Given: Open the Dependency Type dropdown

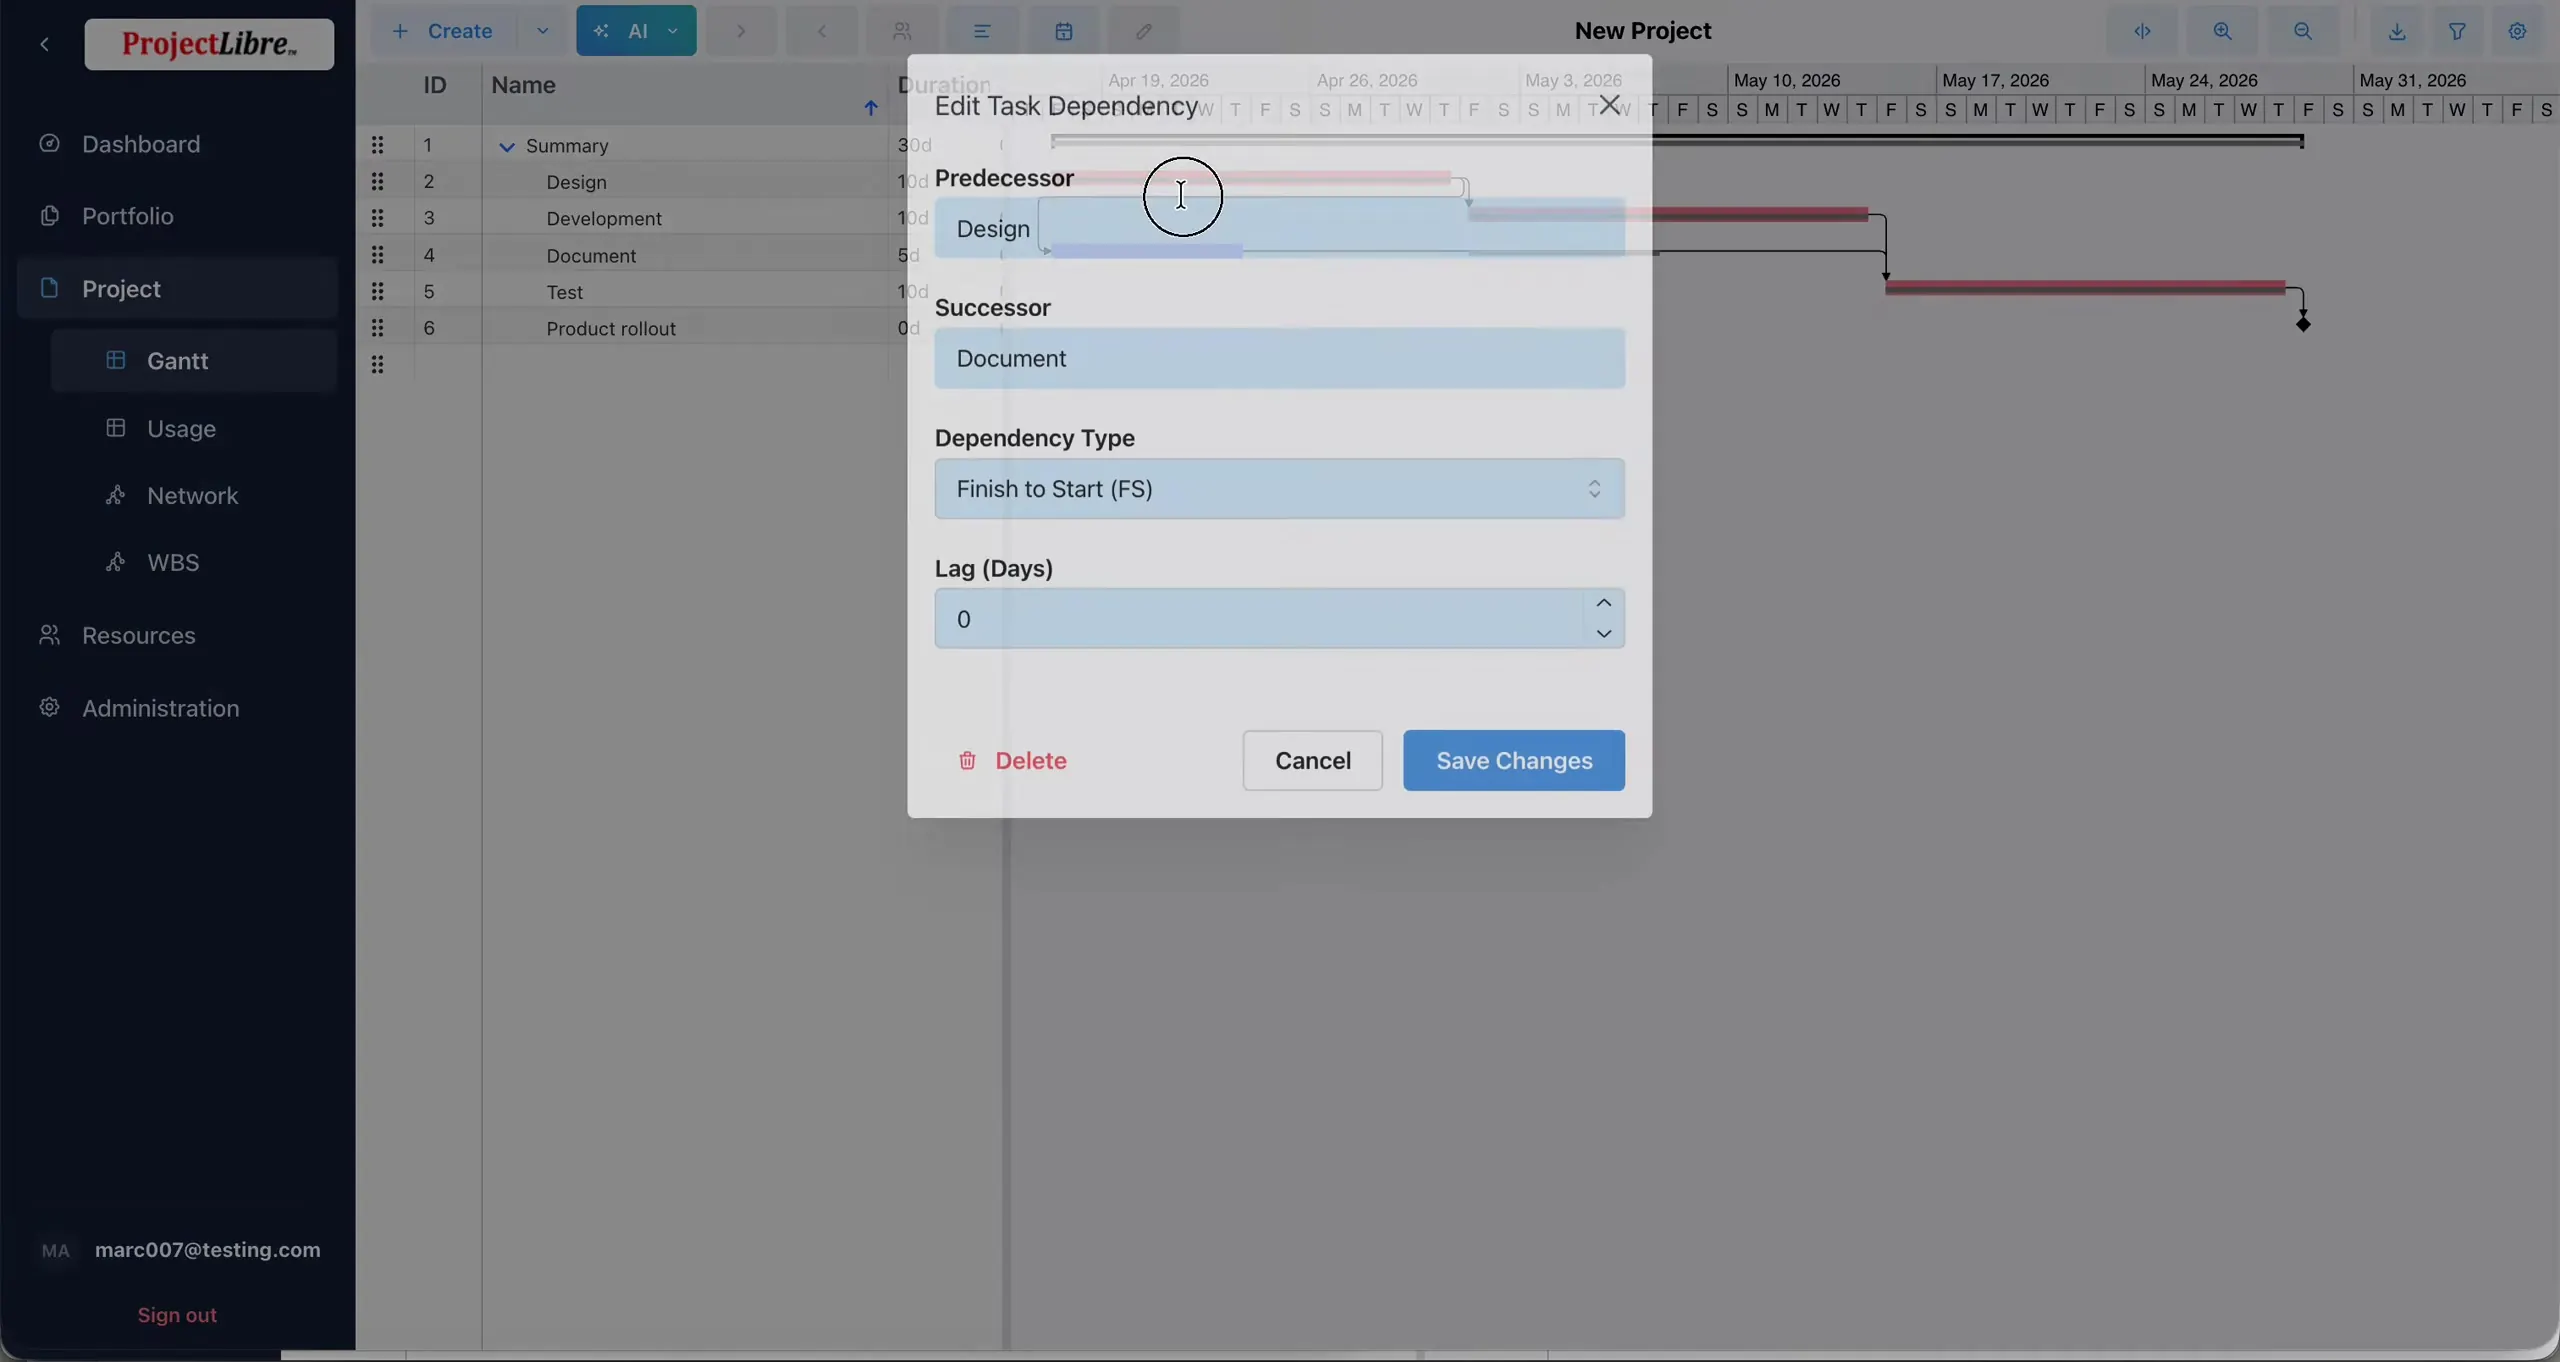Looking at the screenshot, I should pos(1279,489).
